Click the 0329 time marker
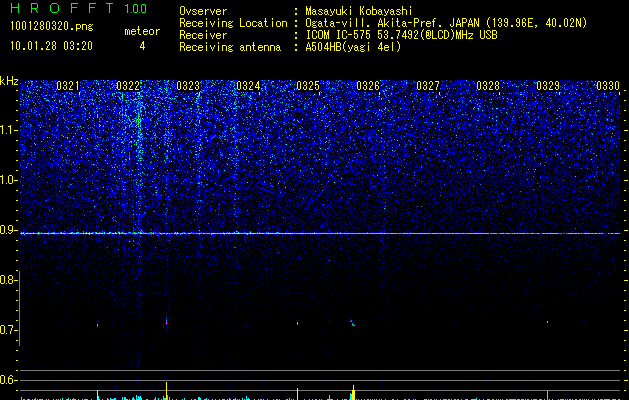Viewport: 629px width, 400px height. (548, 86)
